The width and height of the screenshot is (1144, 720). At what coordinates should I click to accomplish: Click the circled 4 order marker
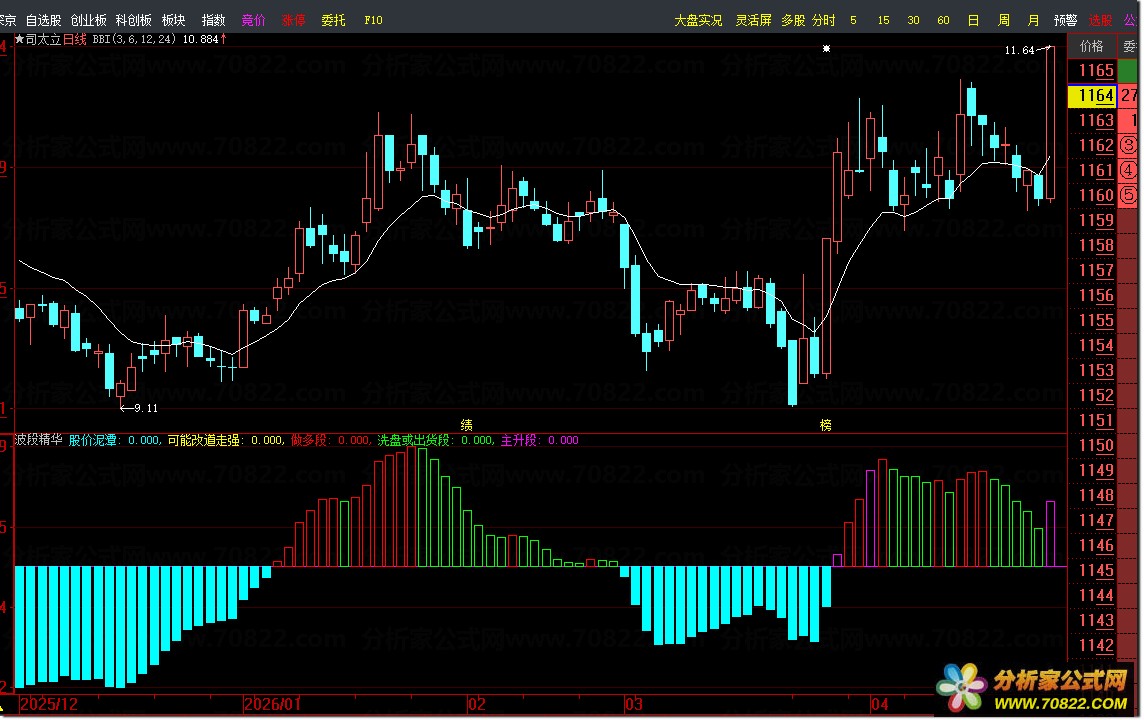click(1128, 171)
